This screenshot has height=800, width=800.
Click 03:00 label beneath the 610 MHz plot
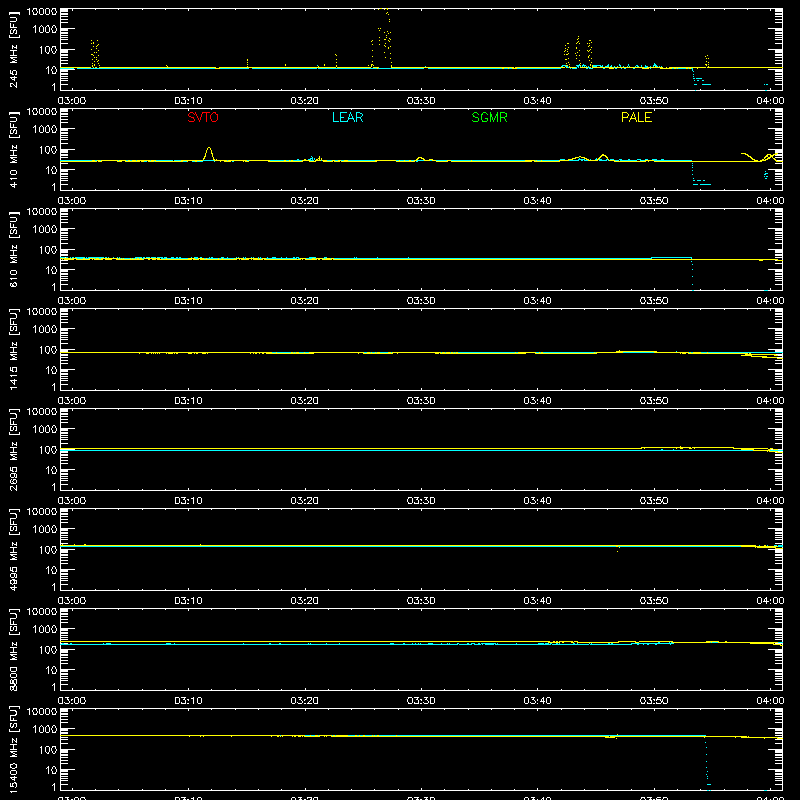[x=72, y=301]
